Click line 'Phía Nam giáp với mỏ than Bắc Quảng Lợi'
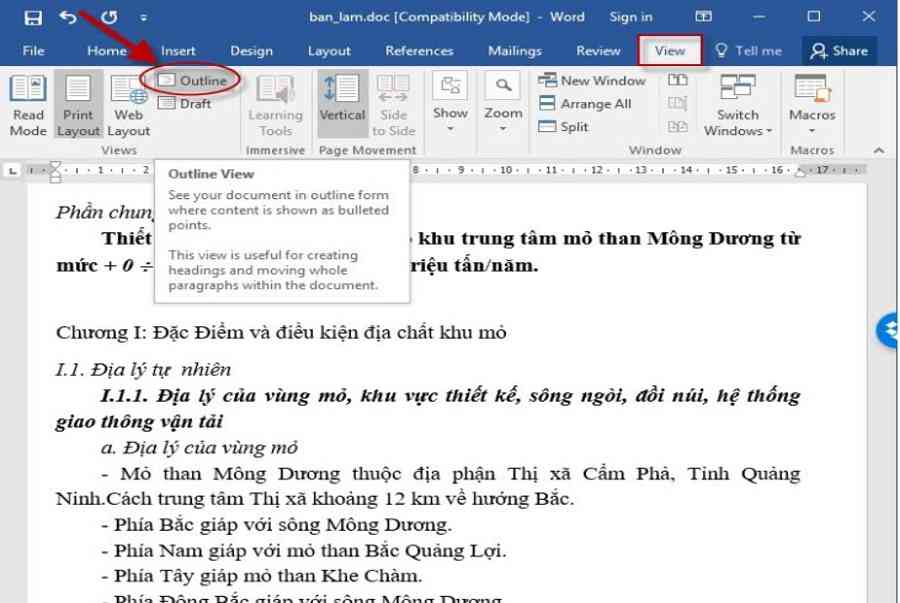 304,550
